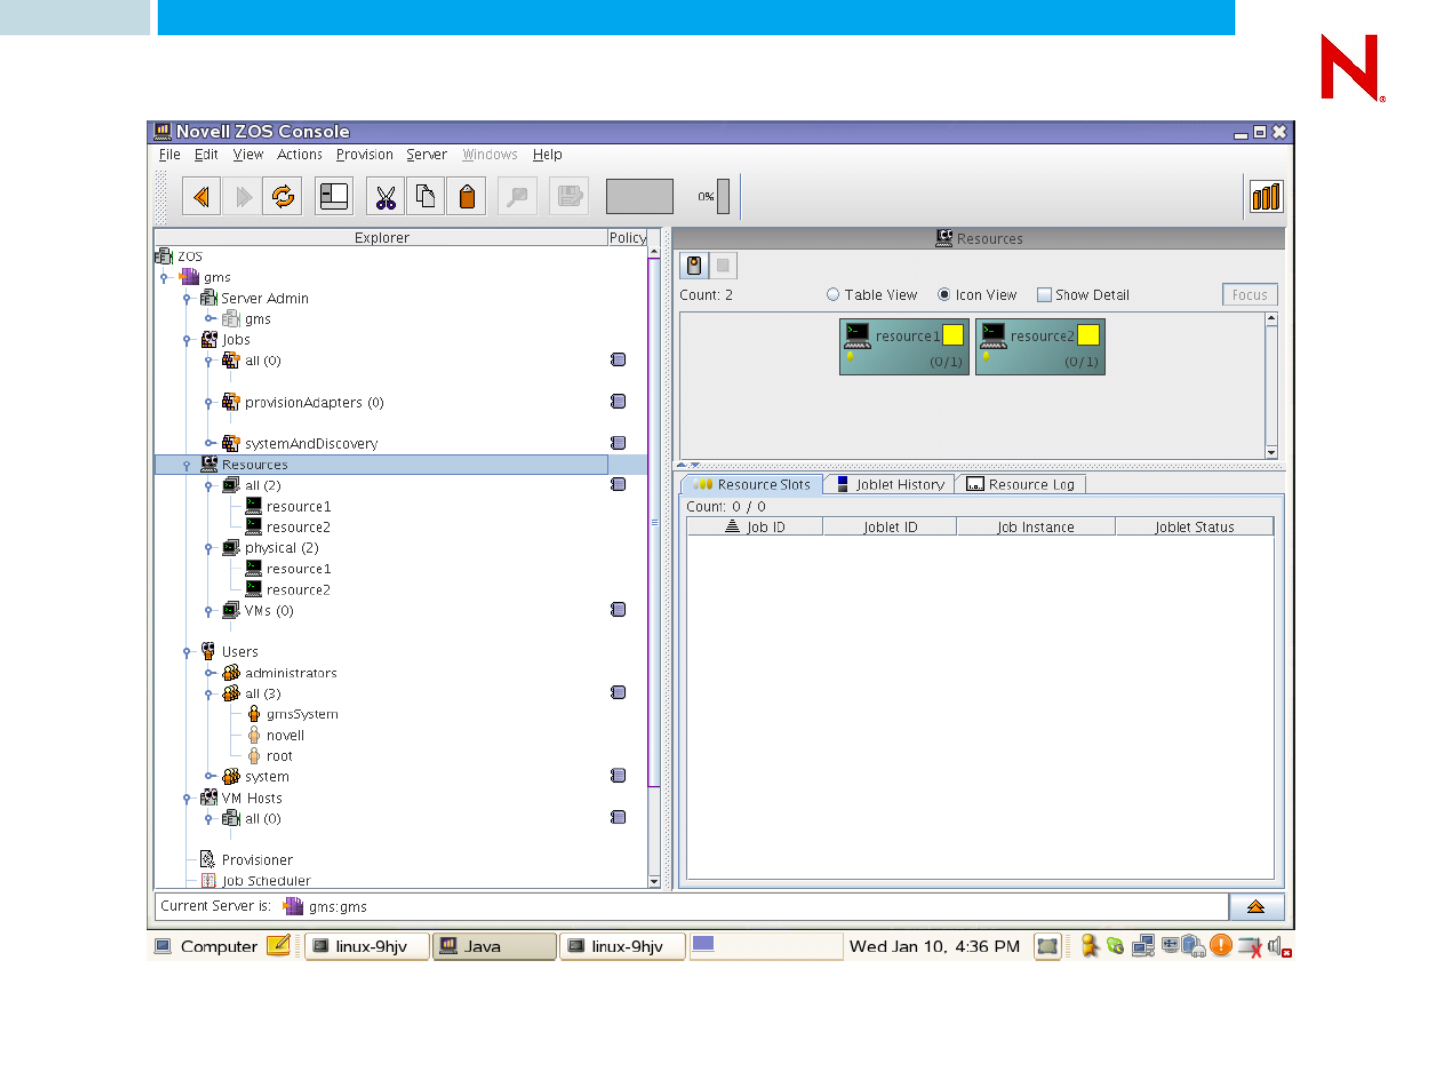Click the status bar expand-up arrow button
Viewport: 1440px width, 1080px height.
pos(1256,907)
